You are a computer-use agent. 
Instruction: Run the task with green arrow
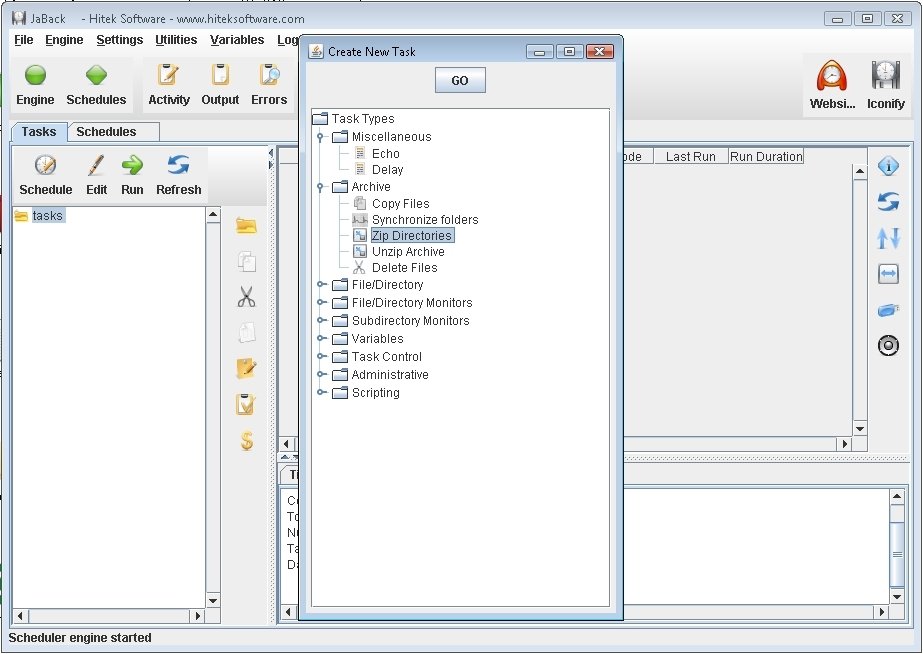pyautogui.click(x=132, y=165)
